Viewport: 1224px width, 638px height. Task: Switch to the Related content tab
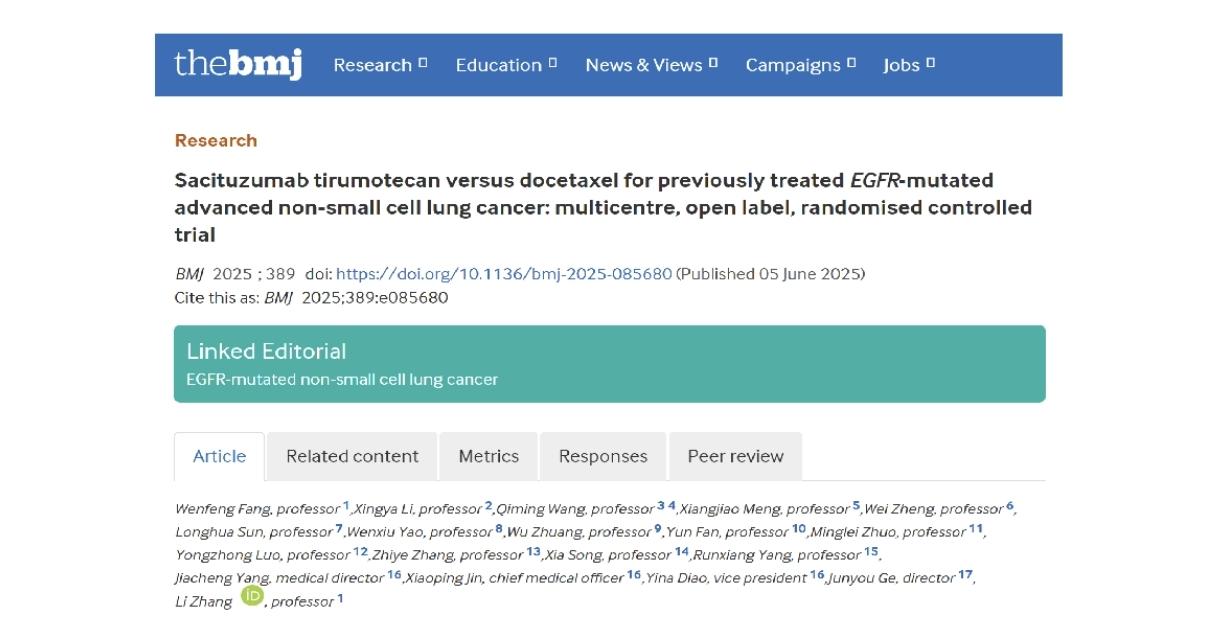[352, 457]
